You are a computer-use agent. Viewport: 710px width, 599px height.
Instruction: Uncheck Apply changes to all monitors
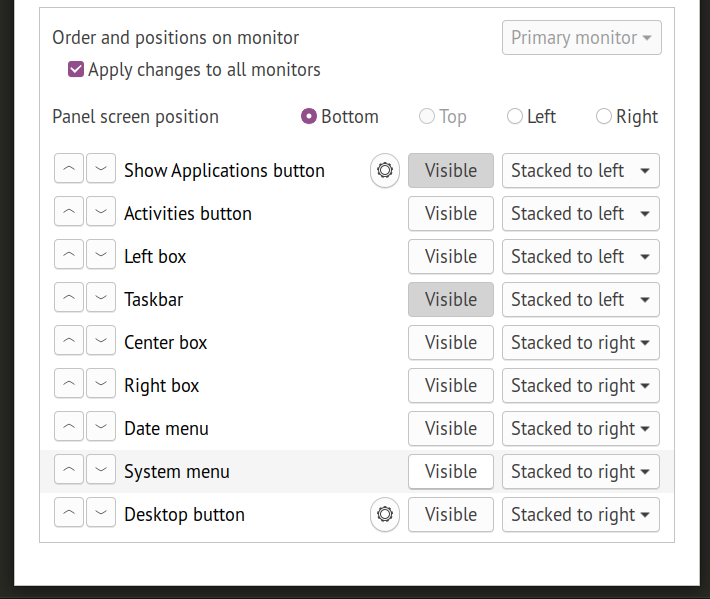click(76, 70)
